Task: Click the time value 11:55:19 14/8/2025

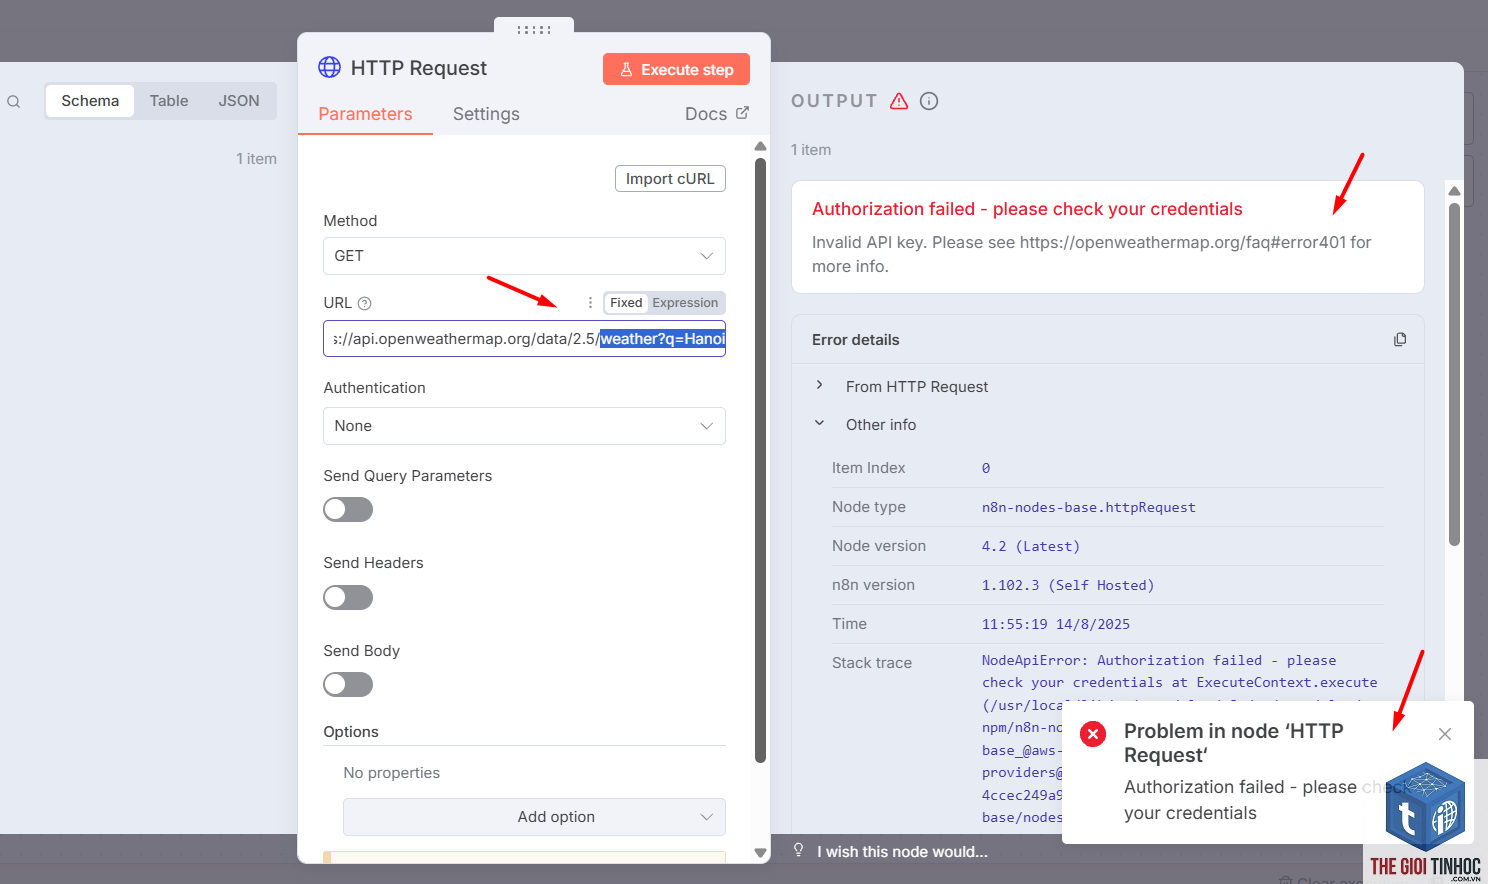Action: [x=1055, y=624]
